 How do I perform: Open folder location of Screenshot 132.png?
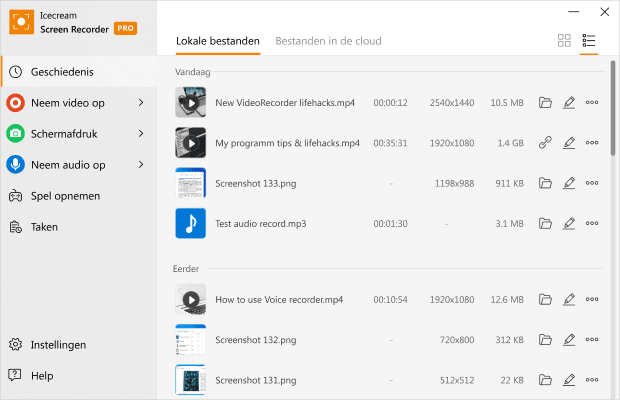click(x=545, y=340)
